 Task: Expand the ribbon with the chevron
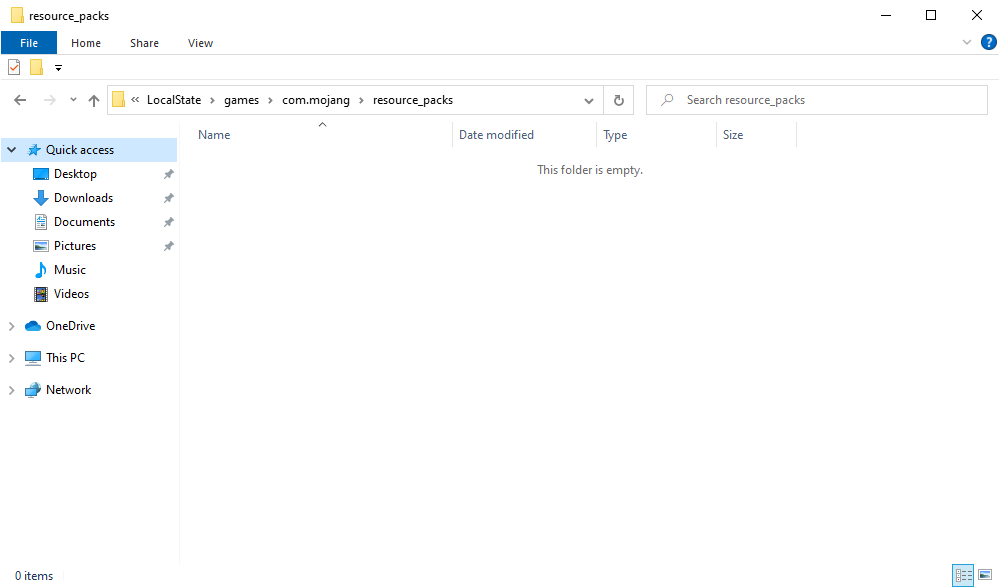[x=967, y=42]
